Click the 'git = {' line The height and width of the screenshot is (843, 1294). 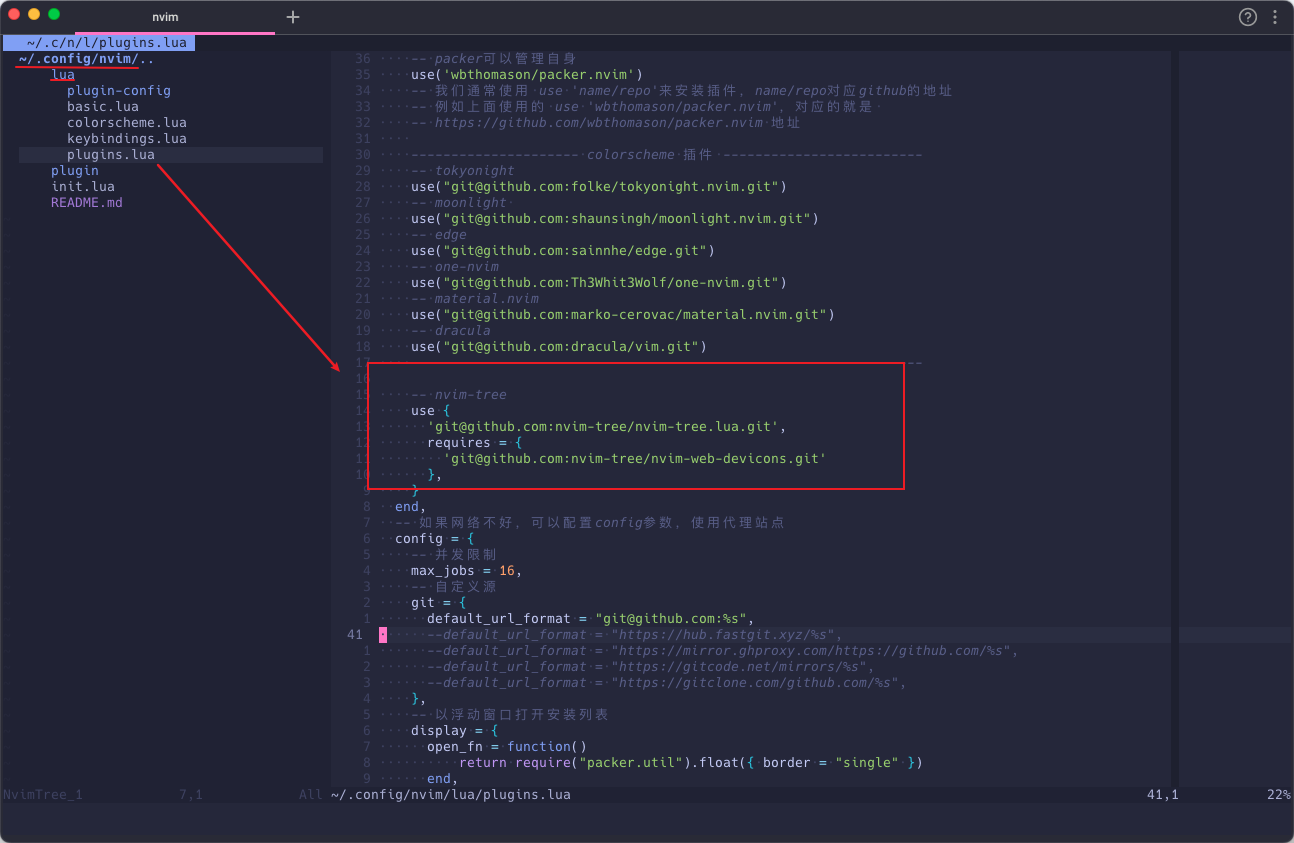[439, 603]
